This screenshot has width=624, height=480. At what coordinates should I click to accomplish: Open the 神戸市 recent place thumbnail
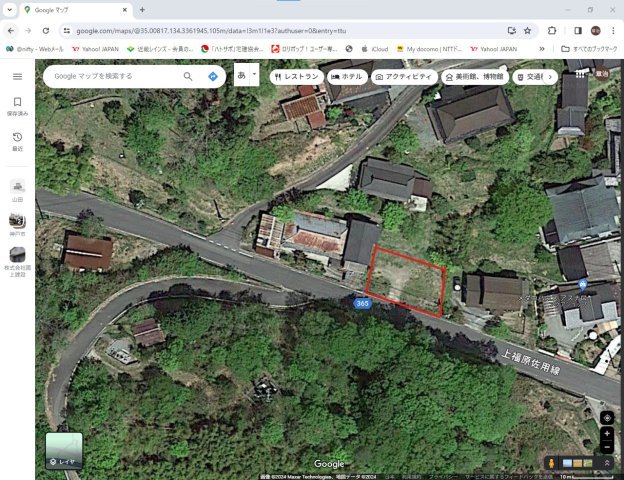pos(17,222)
